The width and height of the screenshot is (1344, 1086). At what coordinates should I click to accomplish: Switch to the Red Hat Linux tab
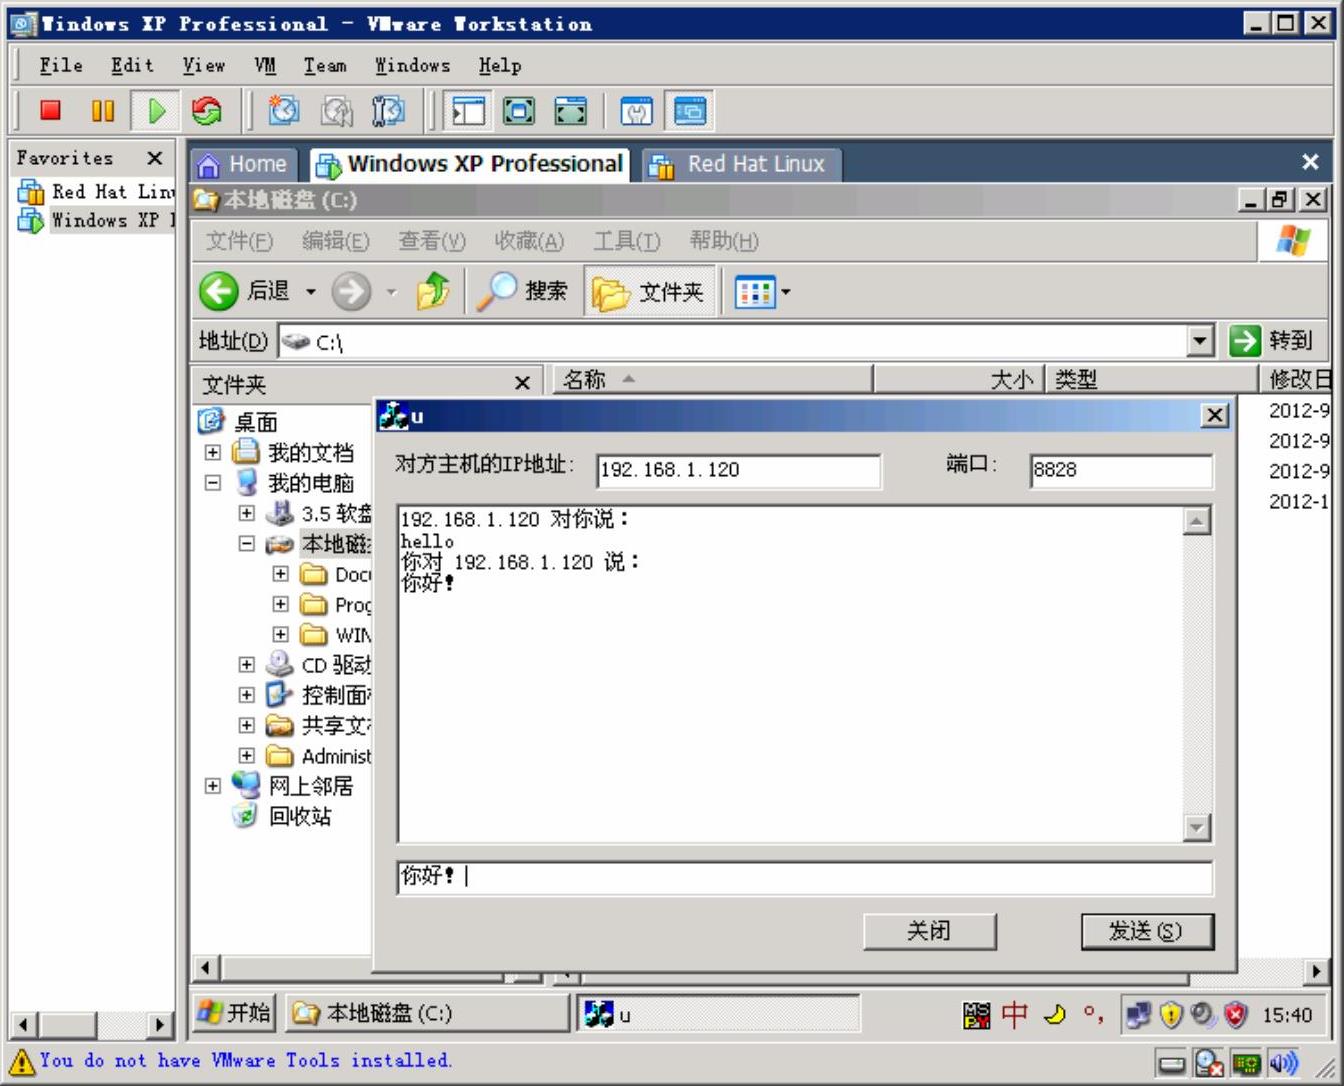pos(741,164)
